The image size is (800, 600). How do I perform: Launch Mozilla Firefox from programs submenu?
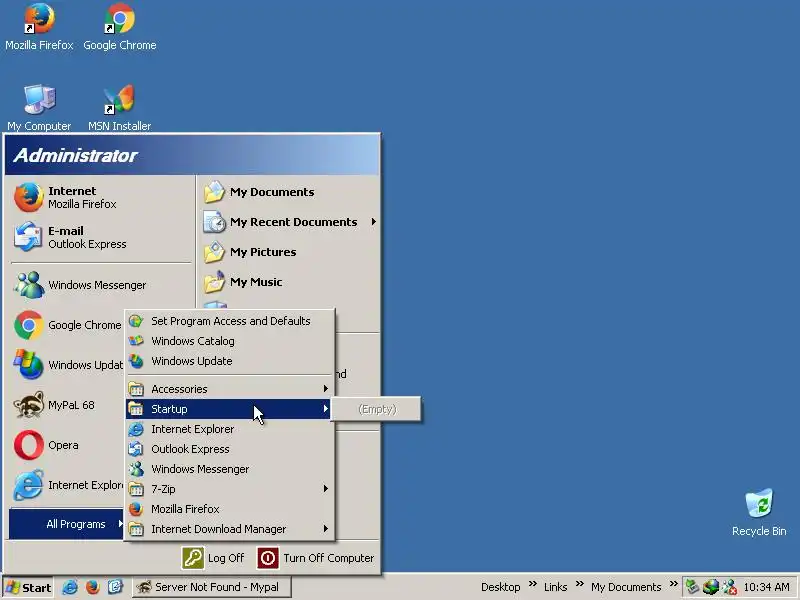(x=230, y=509)
